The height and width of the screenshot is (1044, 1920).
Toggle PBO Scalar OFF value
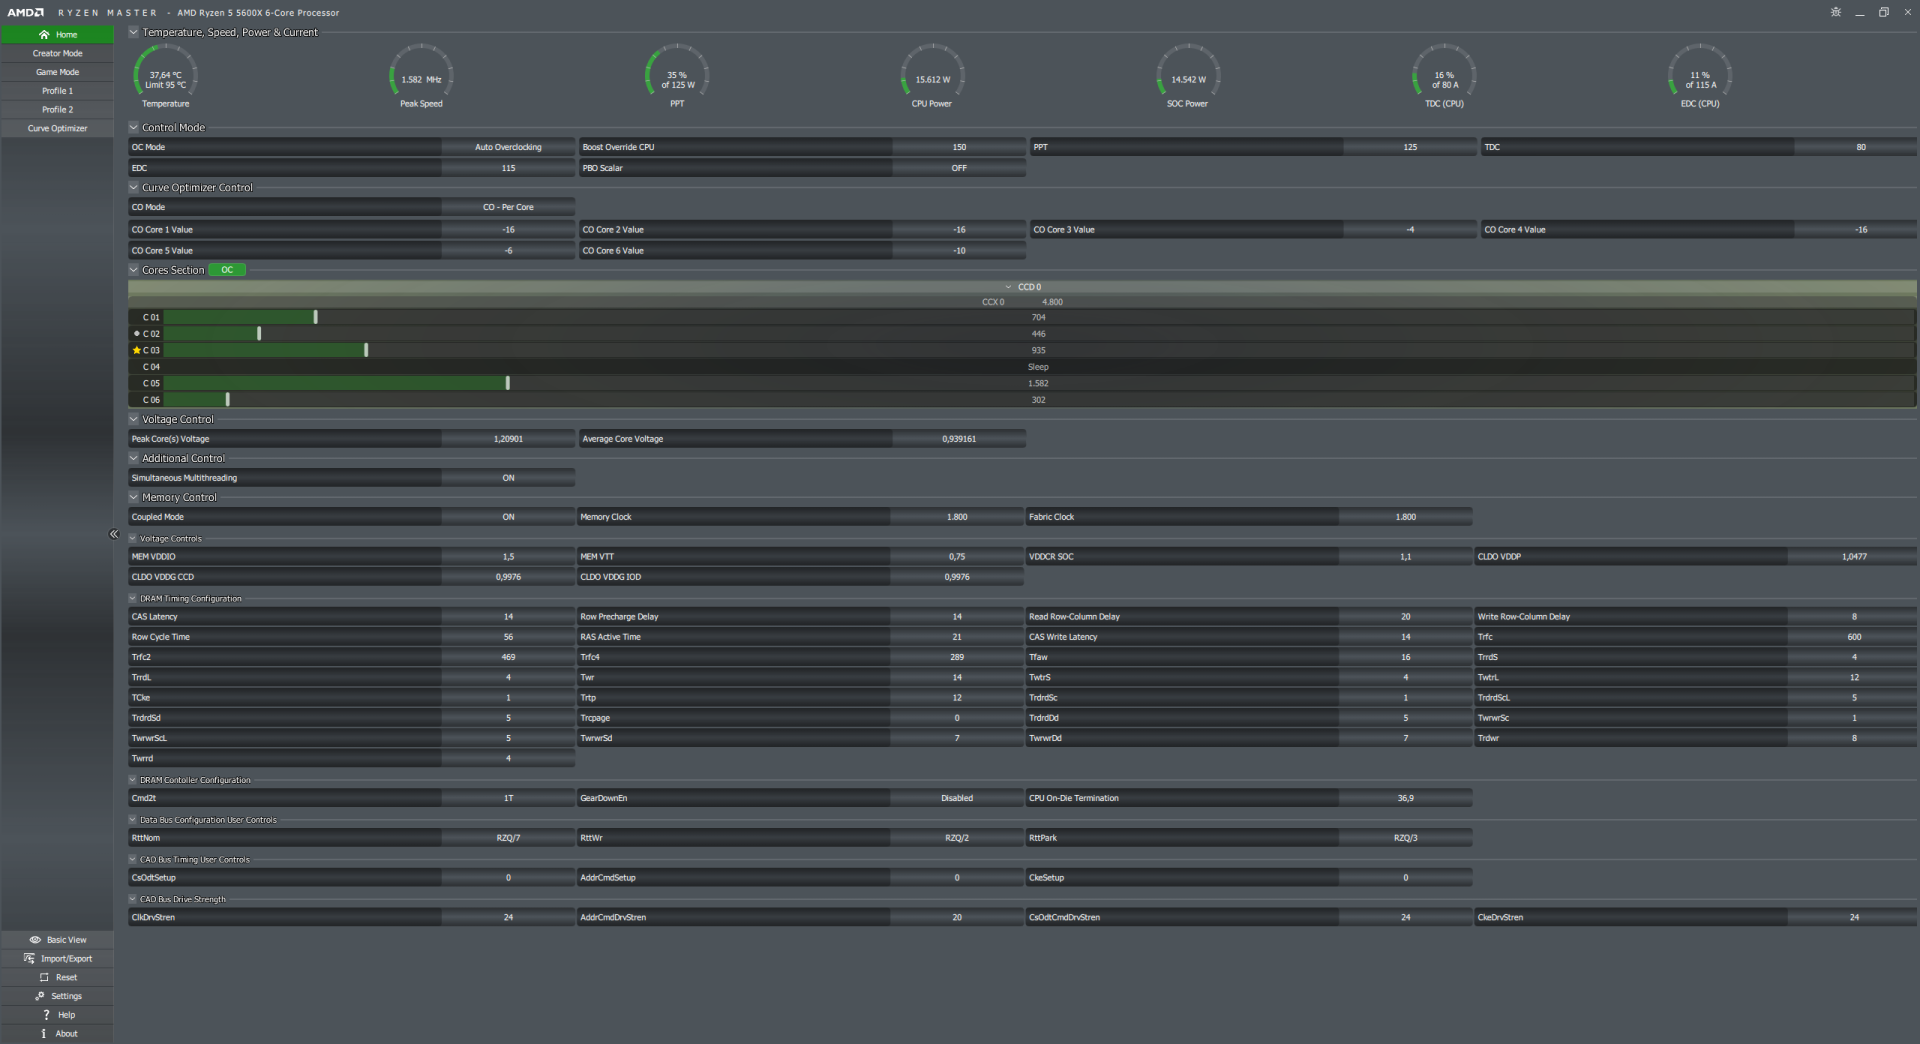click(x=959, y=168)
